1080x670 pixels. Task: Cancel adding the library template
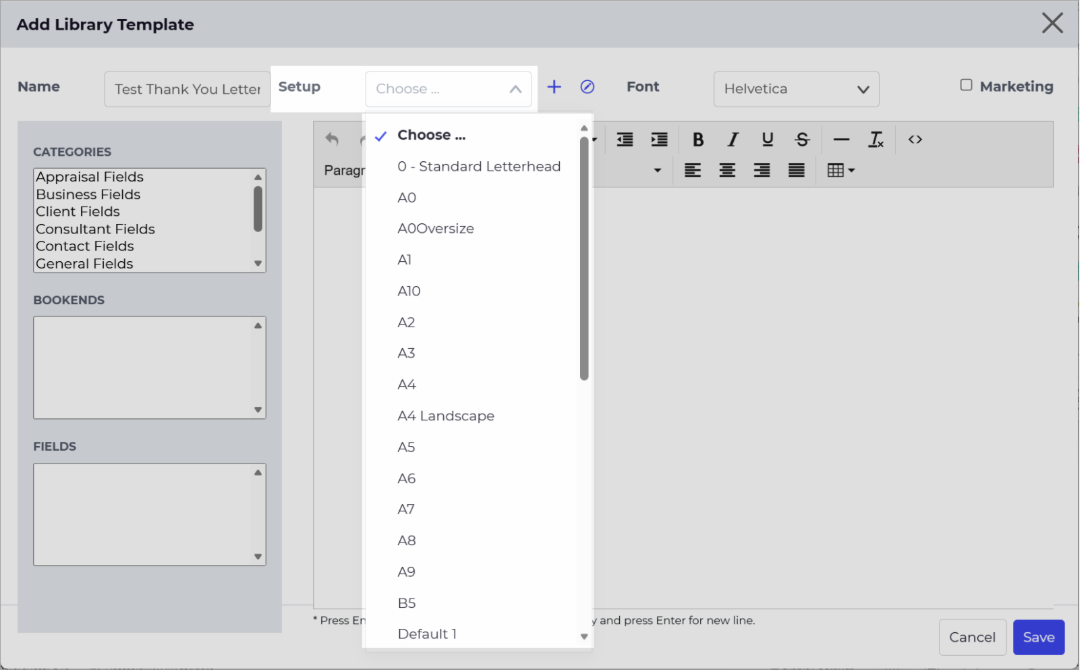pyautogui.click(x=972, y=637)
